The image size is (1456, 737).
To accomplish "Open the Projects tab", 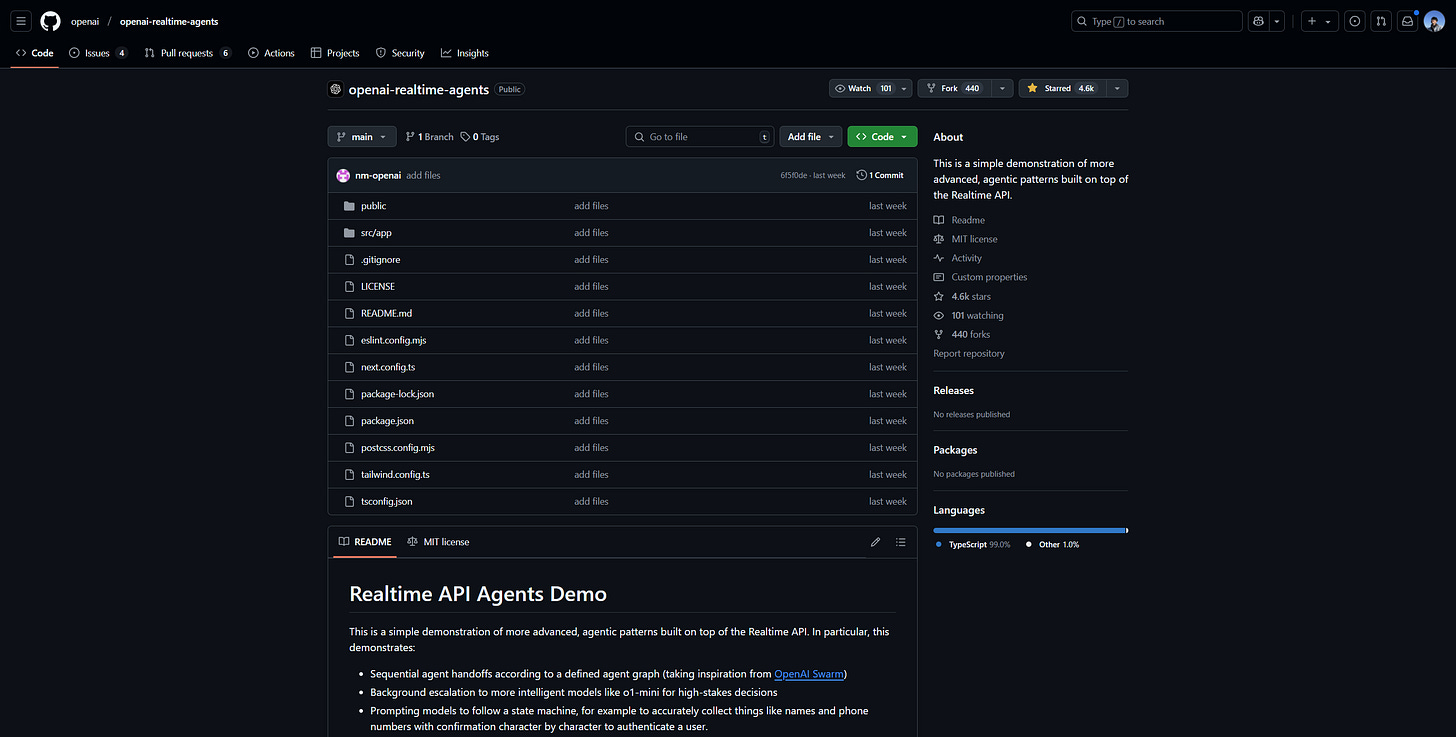I will [335, 53].
